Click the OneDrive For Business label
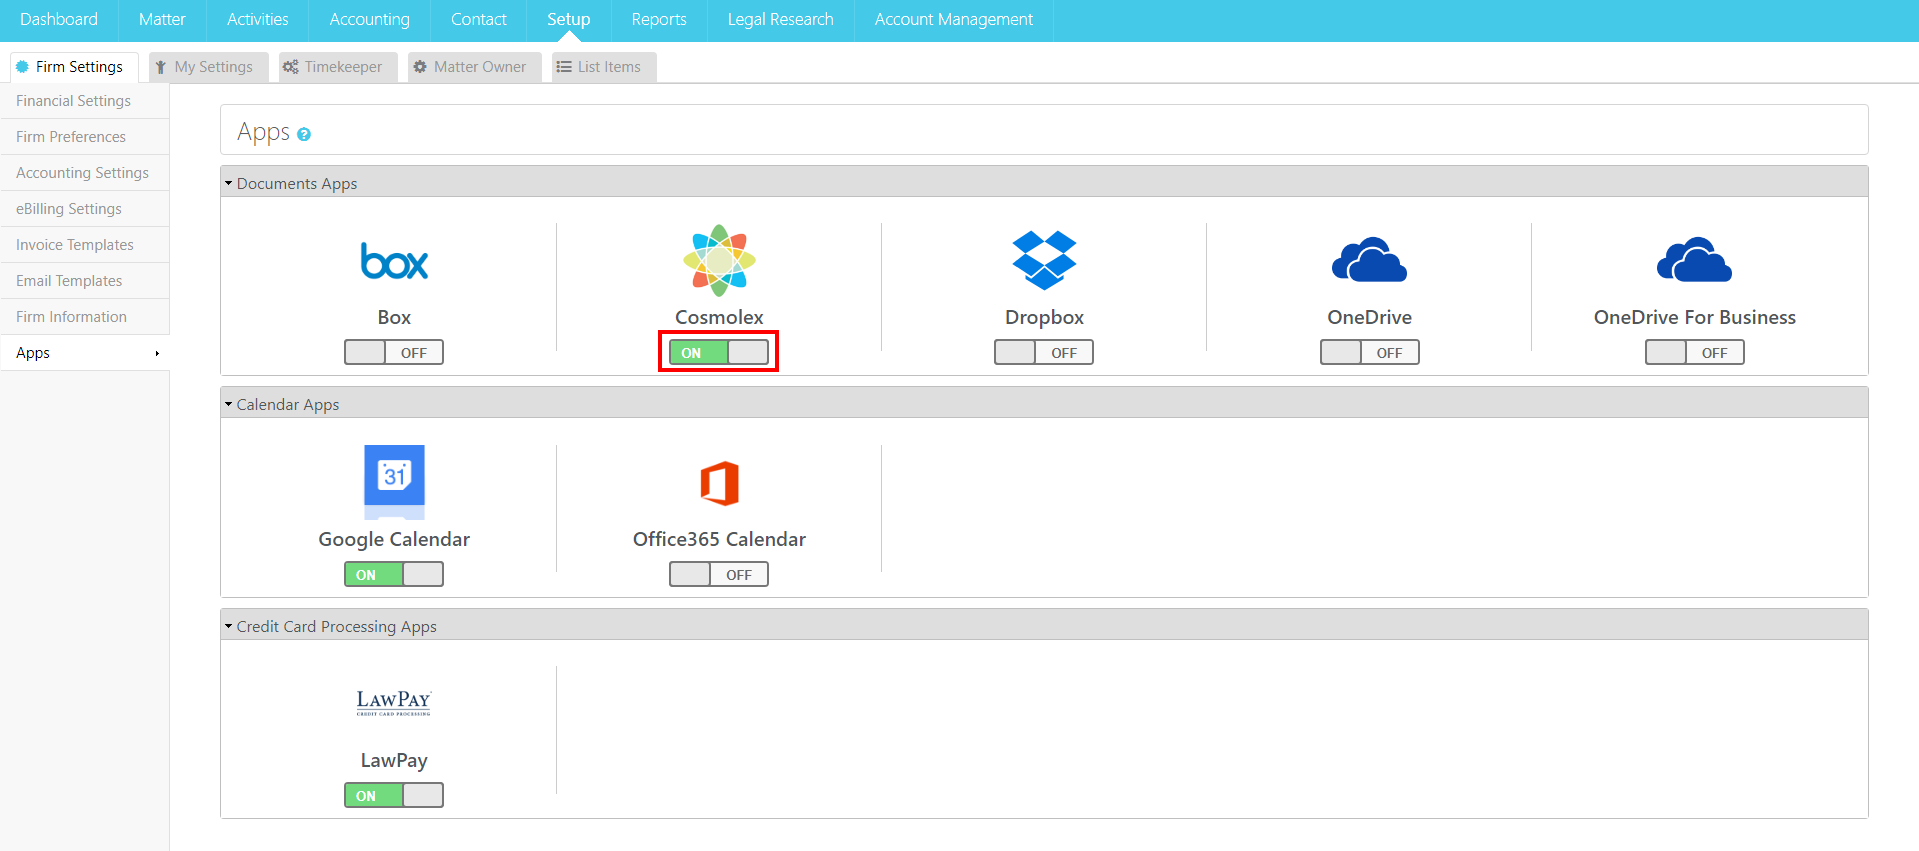This screenshot has height=851, width=1919. pos(1694,317)
